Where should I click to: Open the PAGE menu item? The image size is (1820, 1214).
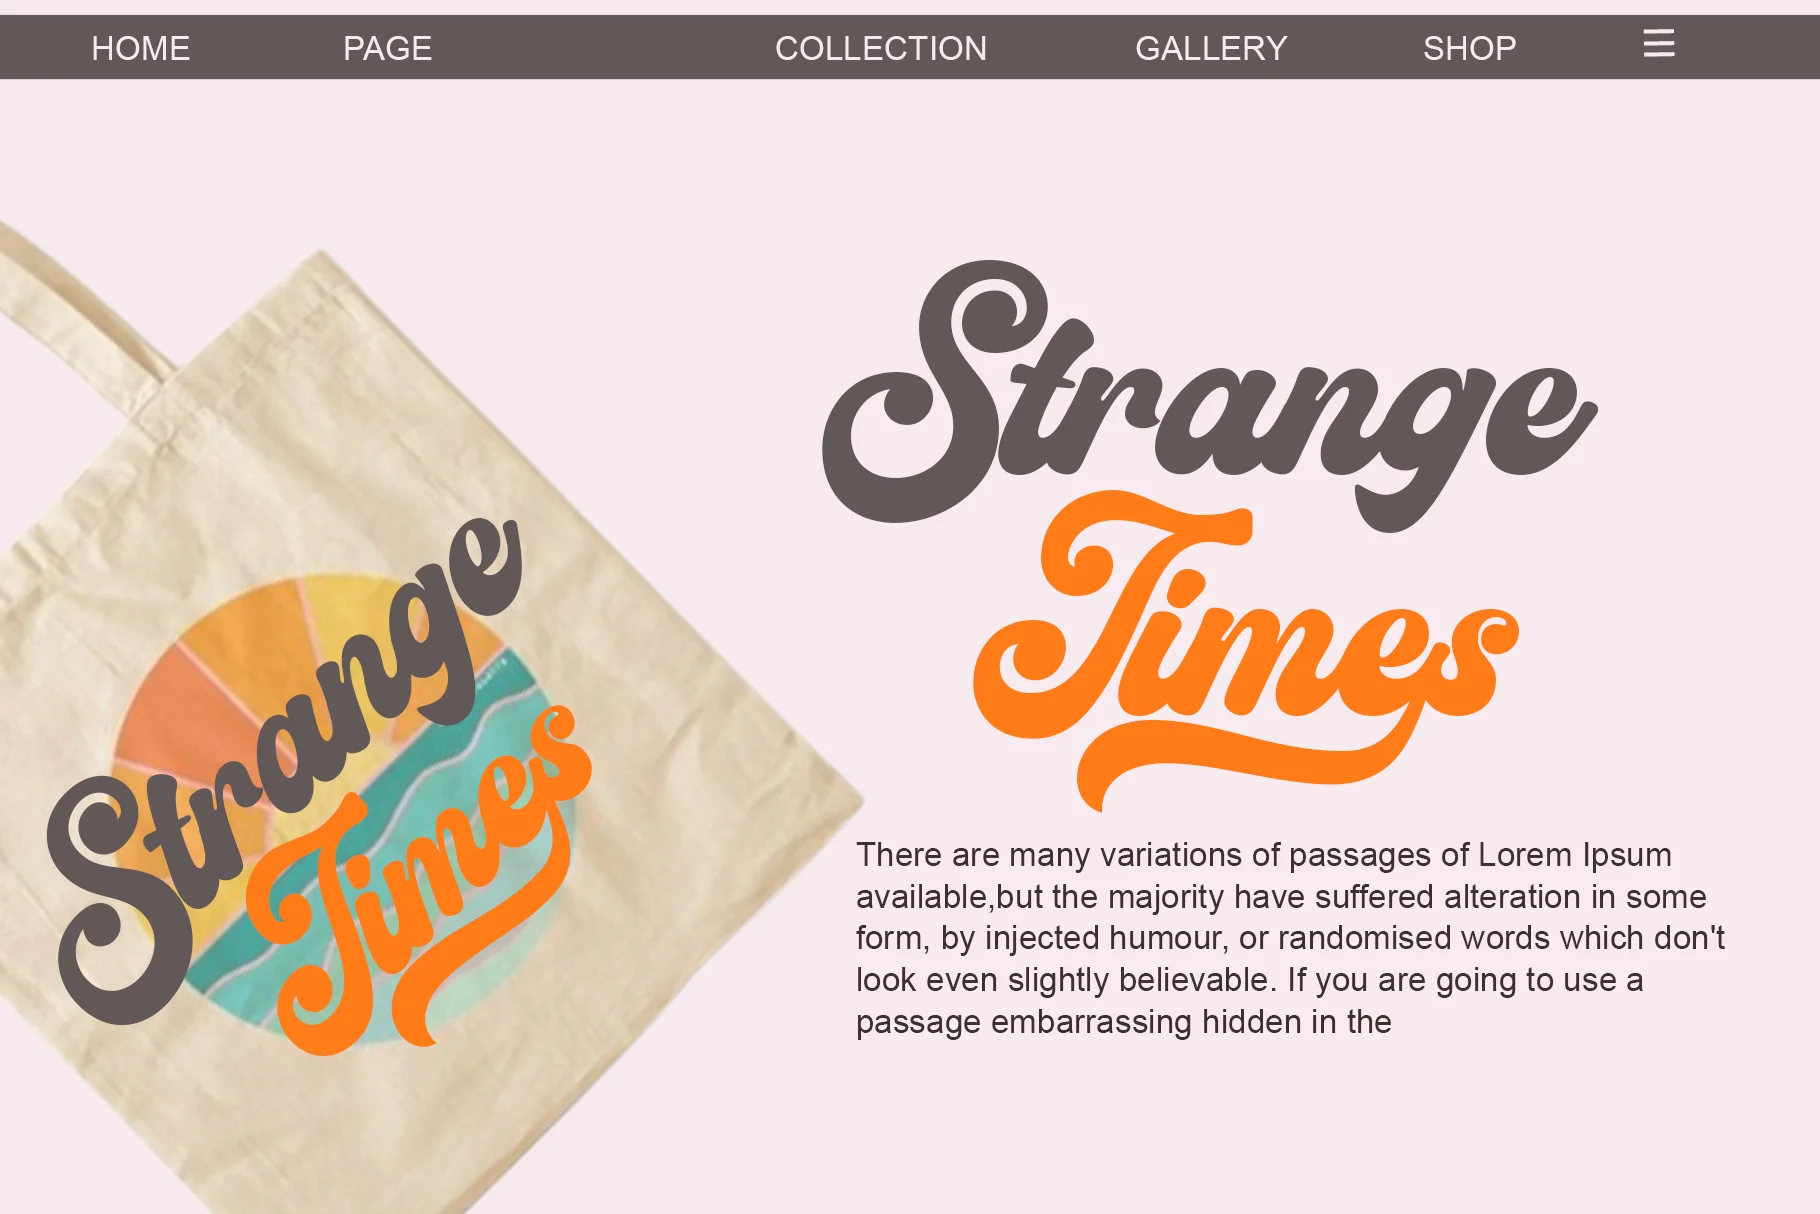pyautogui.click(x=388, y=48)
